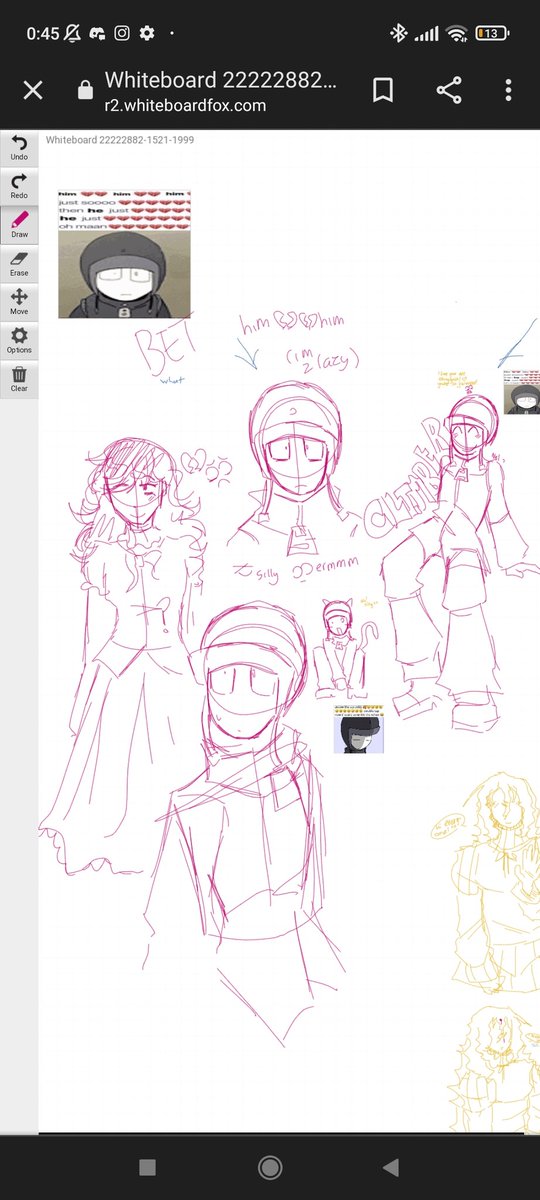
Task: Bookmark this whiteboard page
Action: (x=382, y=91)
